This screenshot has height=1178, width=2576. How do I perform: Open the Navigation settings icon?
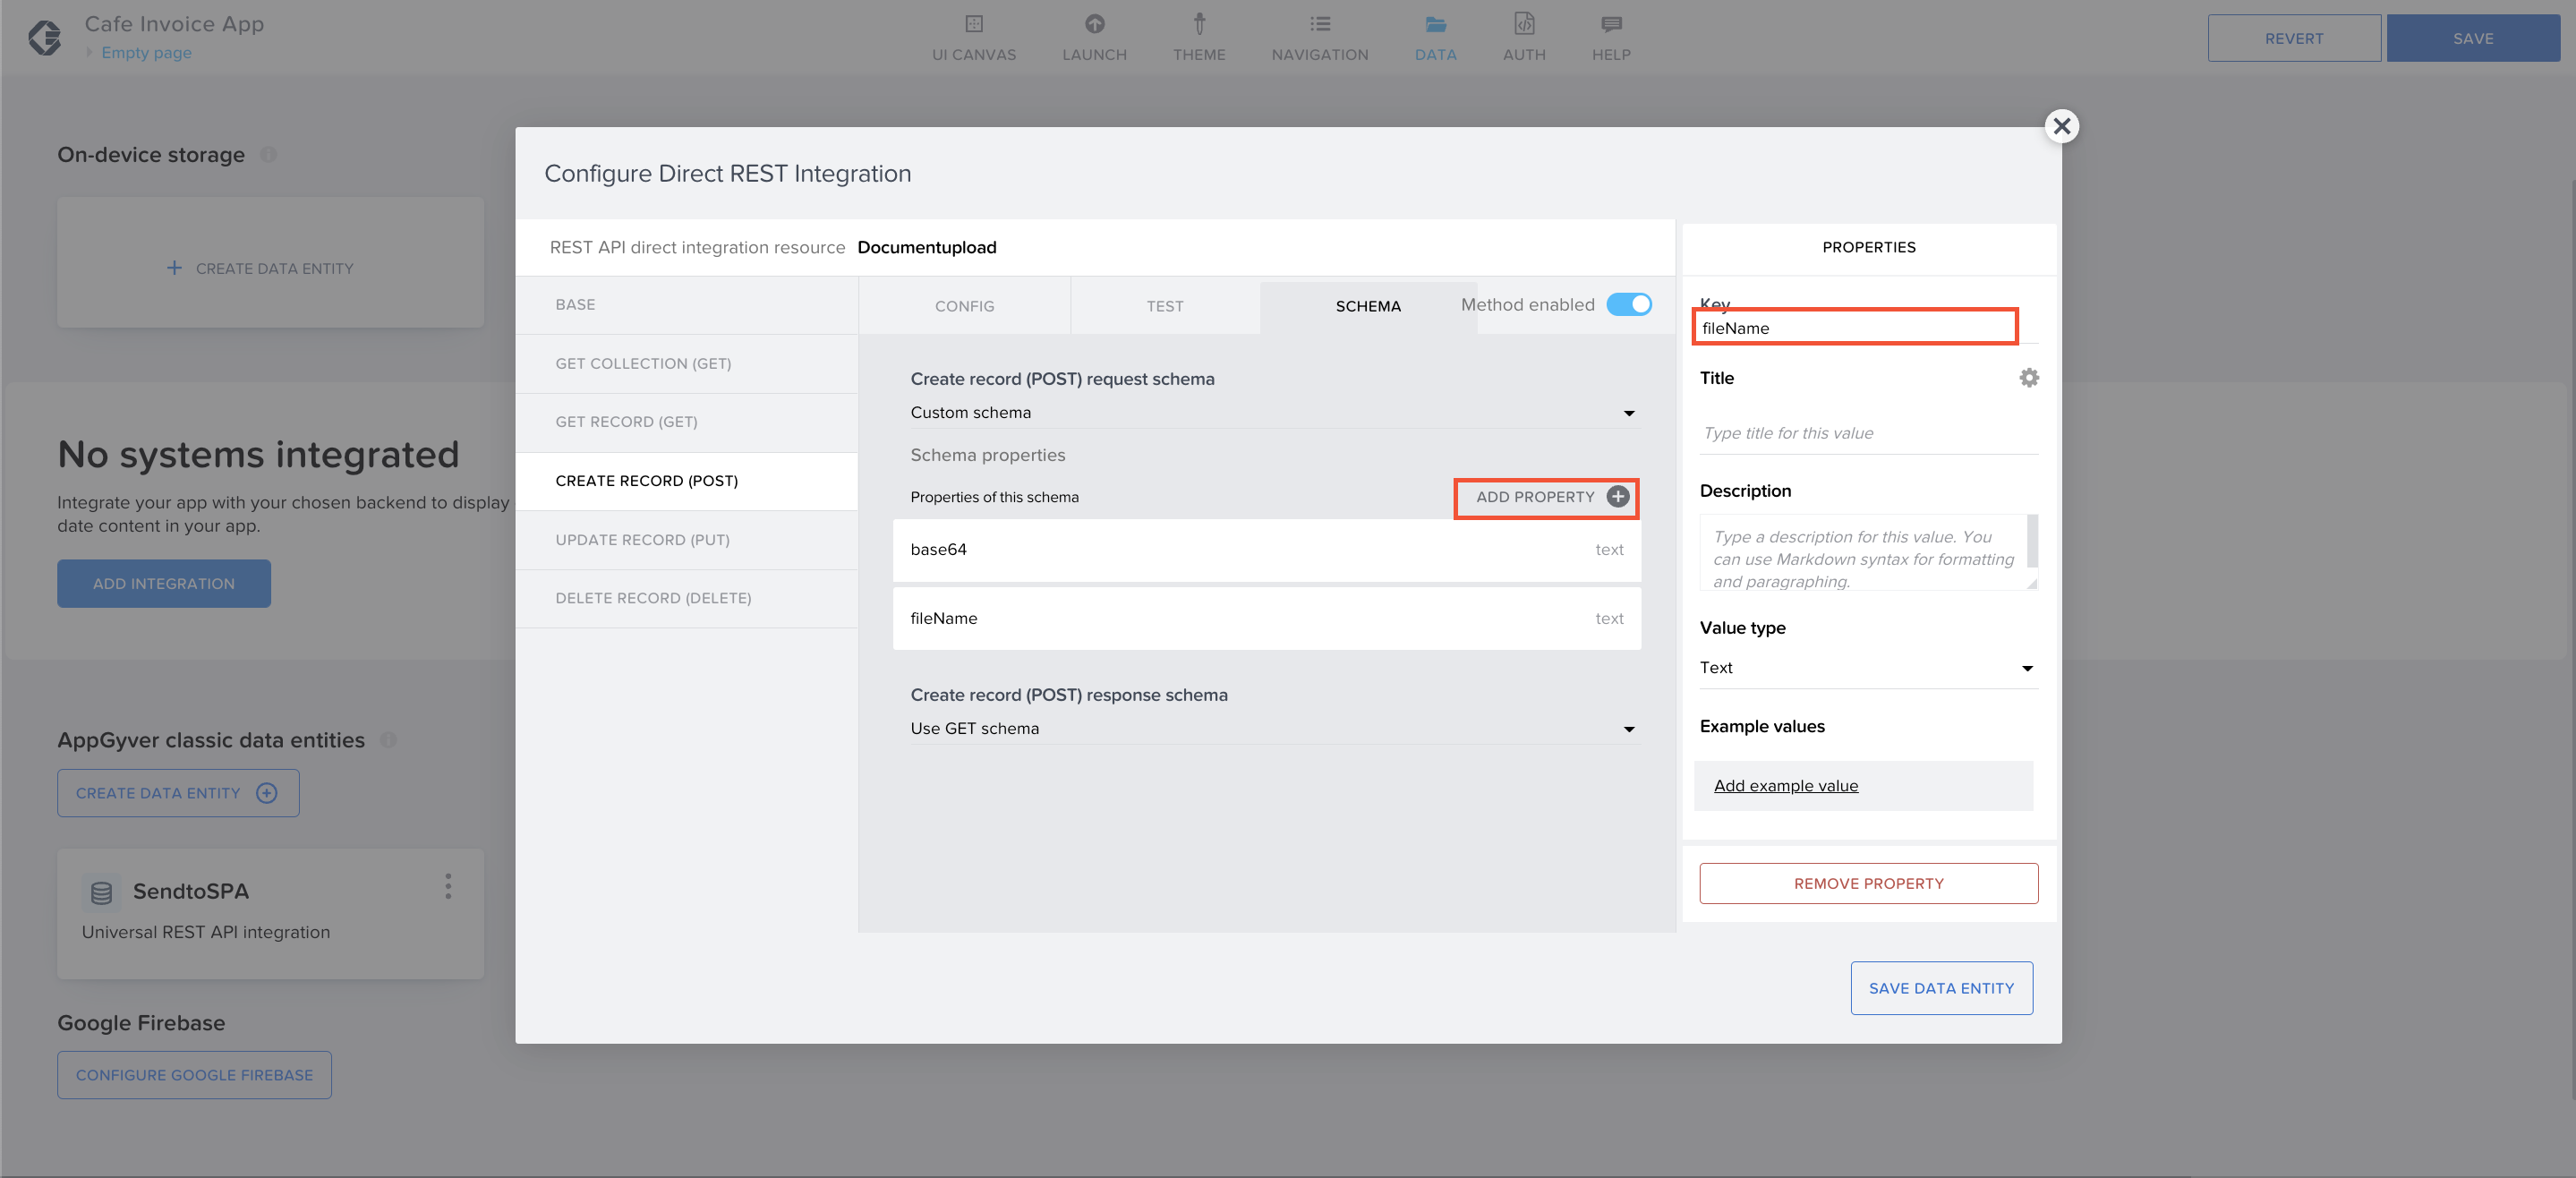(1320, 24)
